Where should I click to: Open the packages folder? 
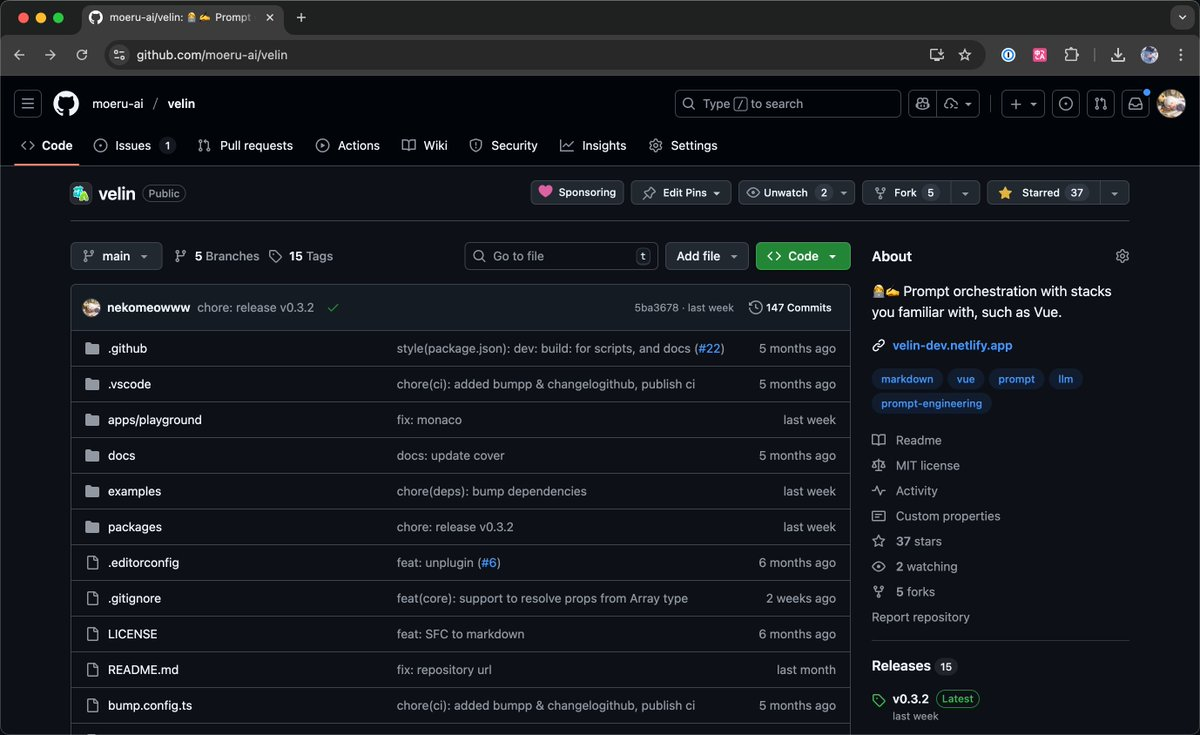(x=135, y=527)
